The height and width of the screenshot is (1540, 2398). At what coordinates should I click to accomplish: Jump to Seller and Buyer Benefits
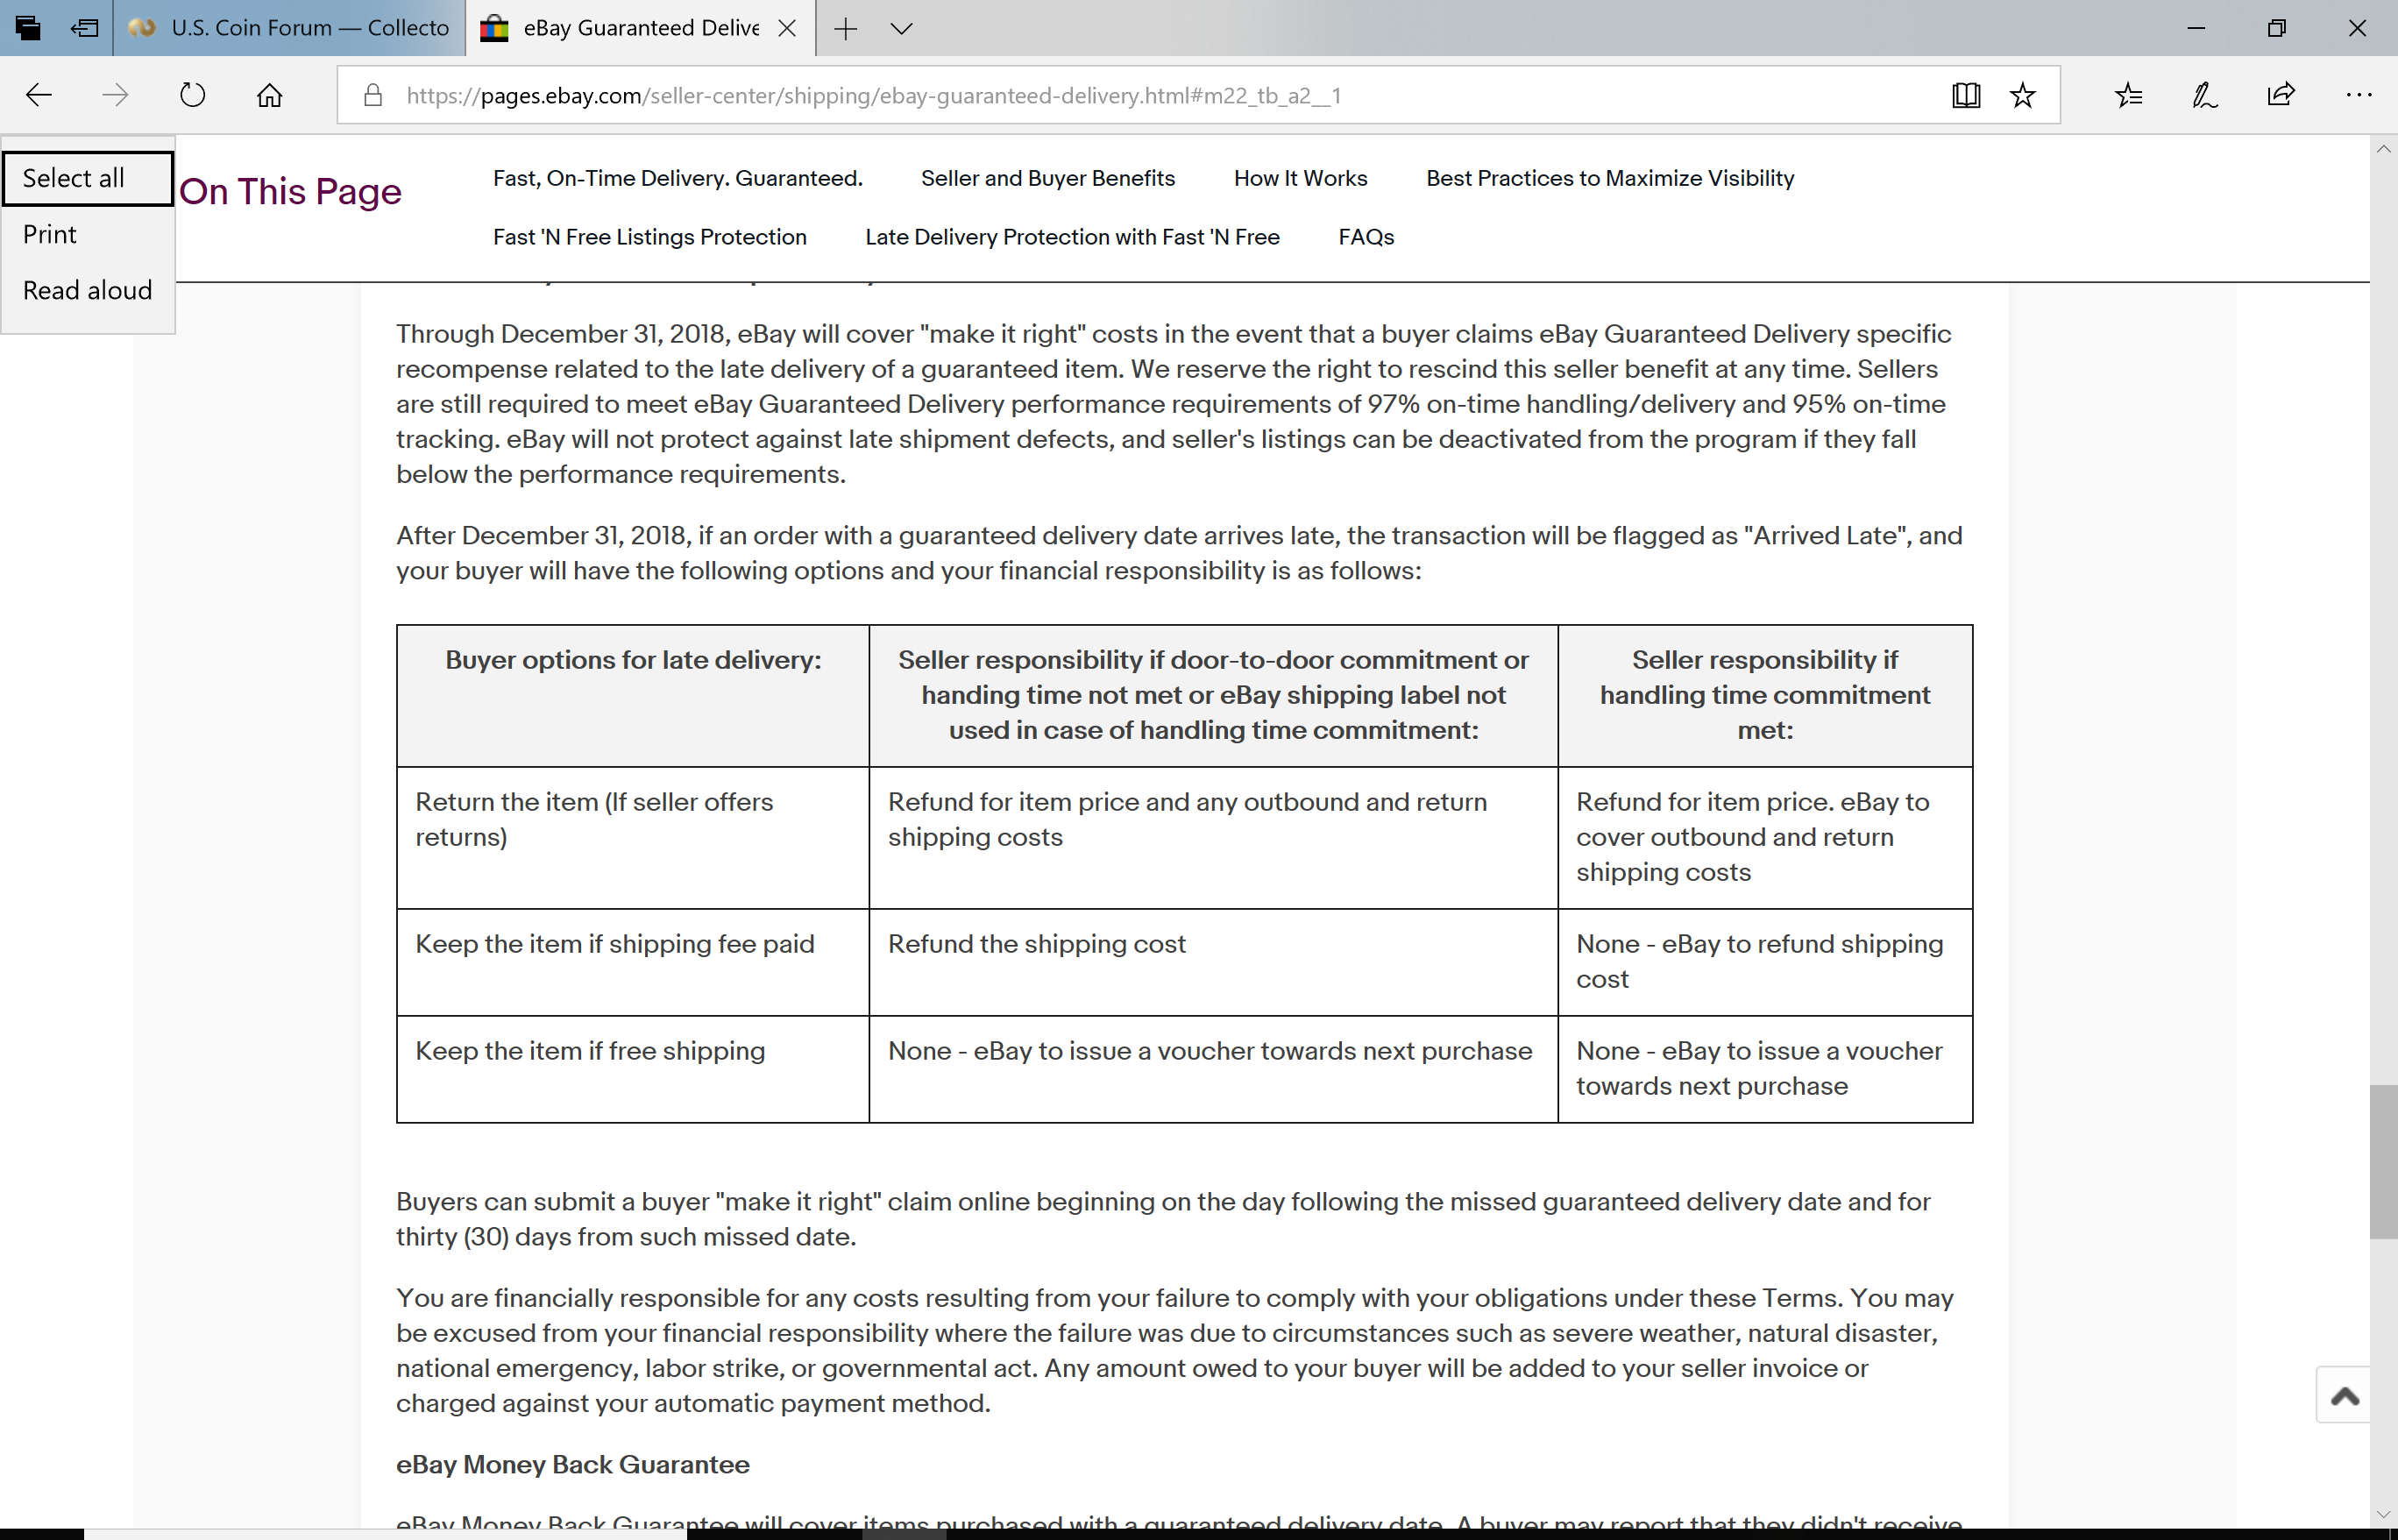[x=1047, y=178]
